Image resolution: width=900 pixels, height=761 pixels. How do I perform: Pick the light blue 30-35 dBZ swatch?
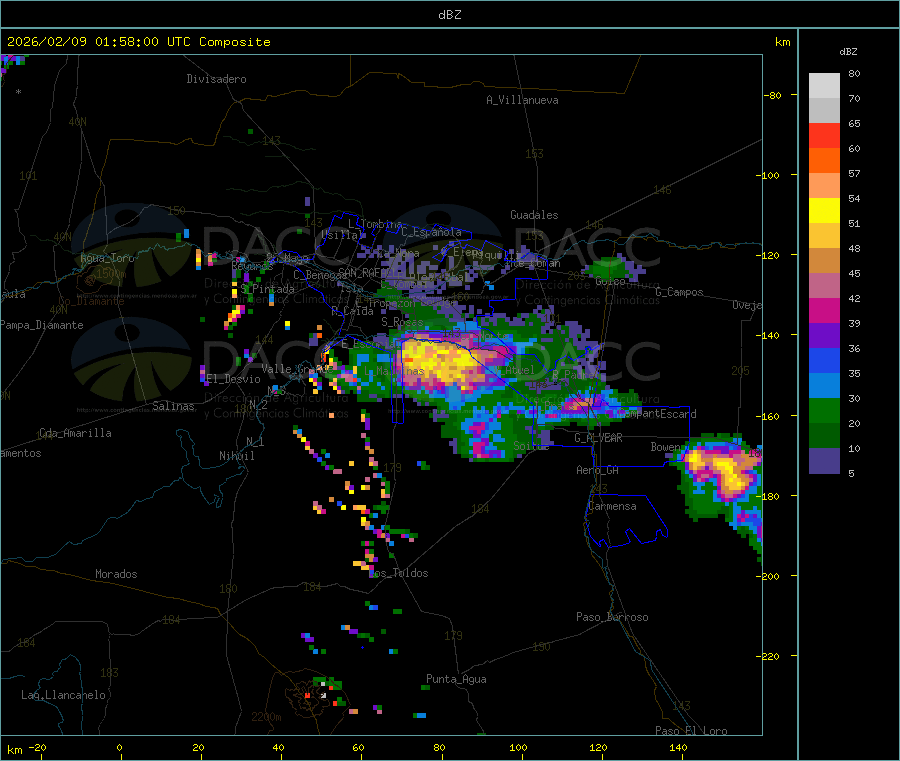point(824,386)
